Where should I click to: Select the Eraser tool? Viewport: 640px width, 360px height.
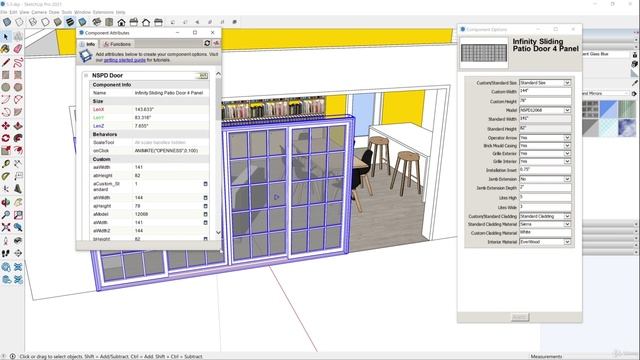pos(18,49)
